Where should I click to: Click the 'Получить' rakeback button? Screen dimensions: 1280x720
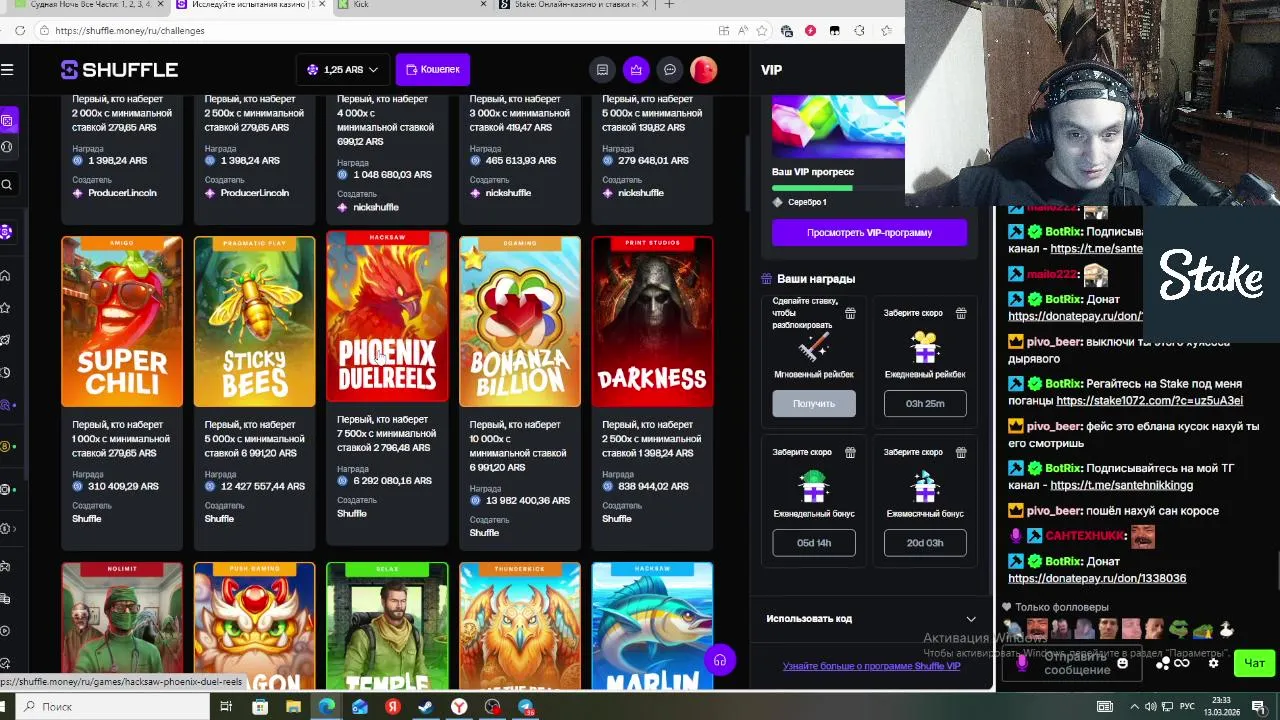pos(814,404)
